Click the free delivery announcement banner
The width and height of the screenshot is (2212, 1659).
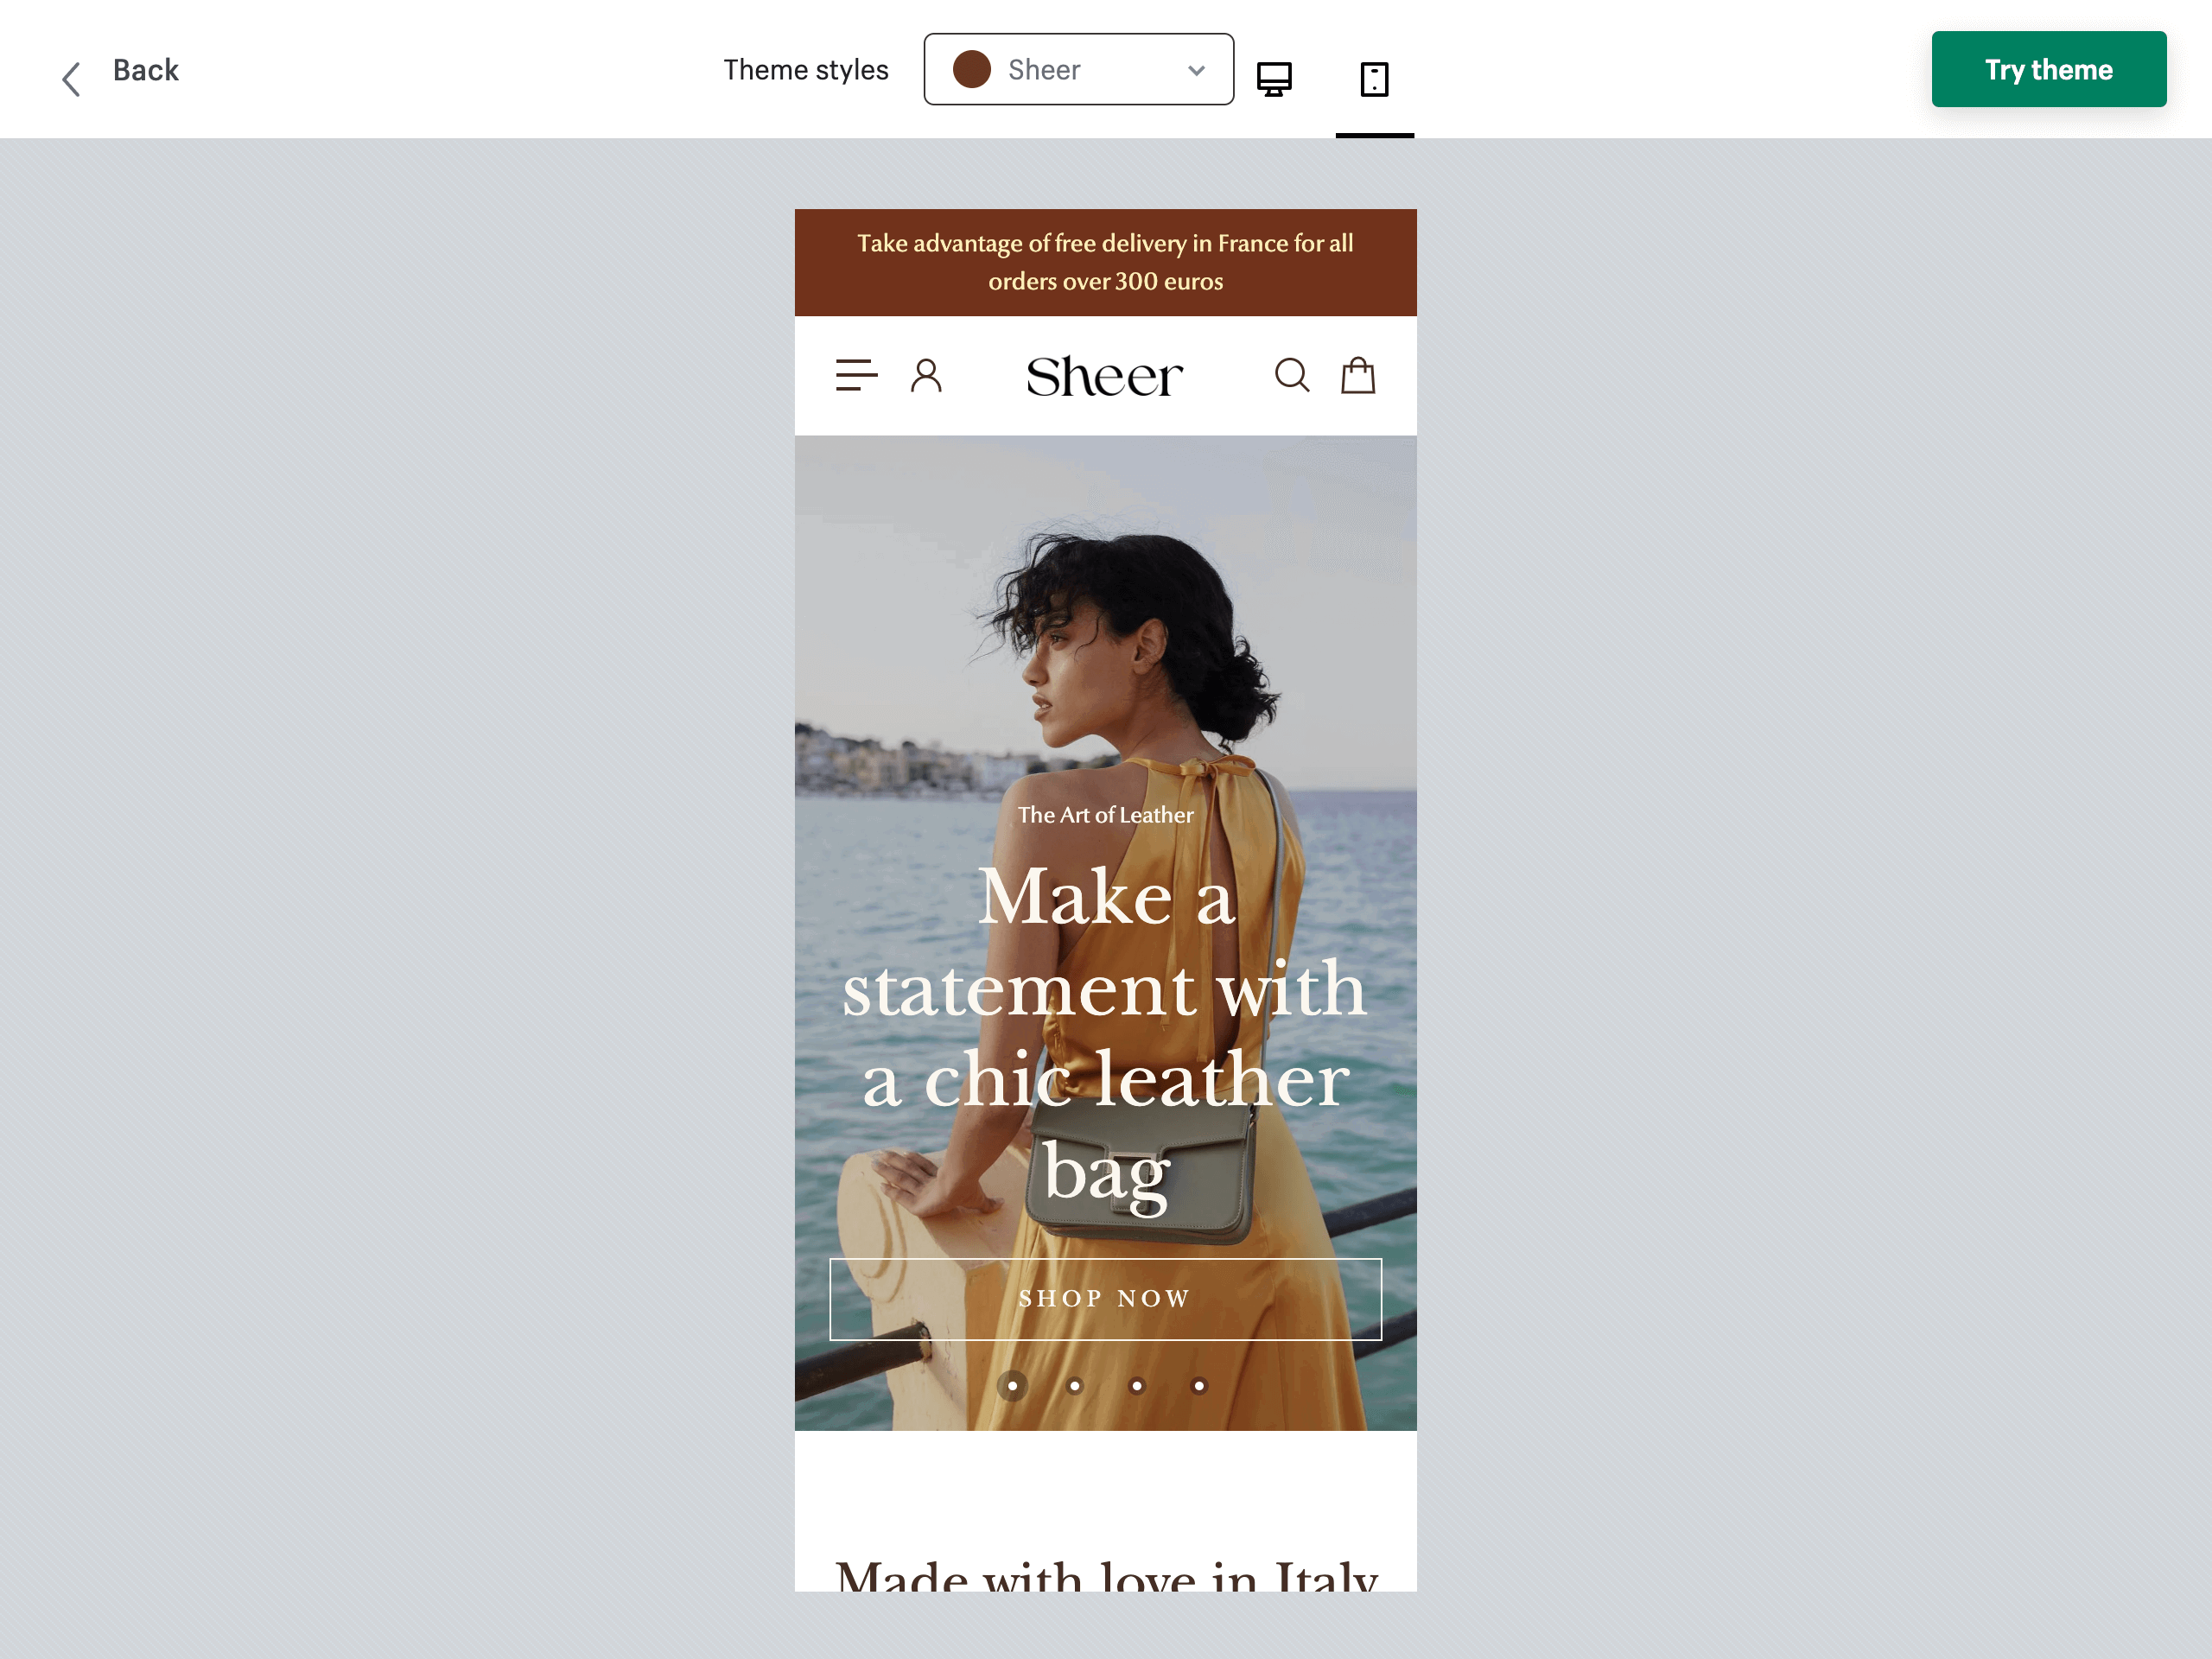[1105, 262]
